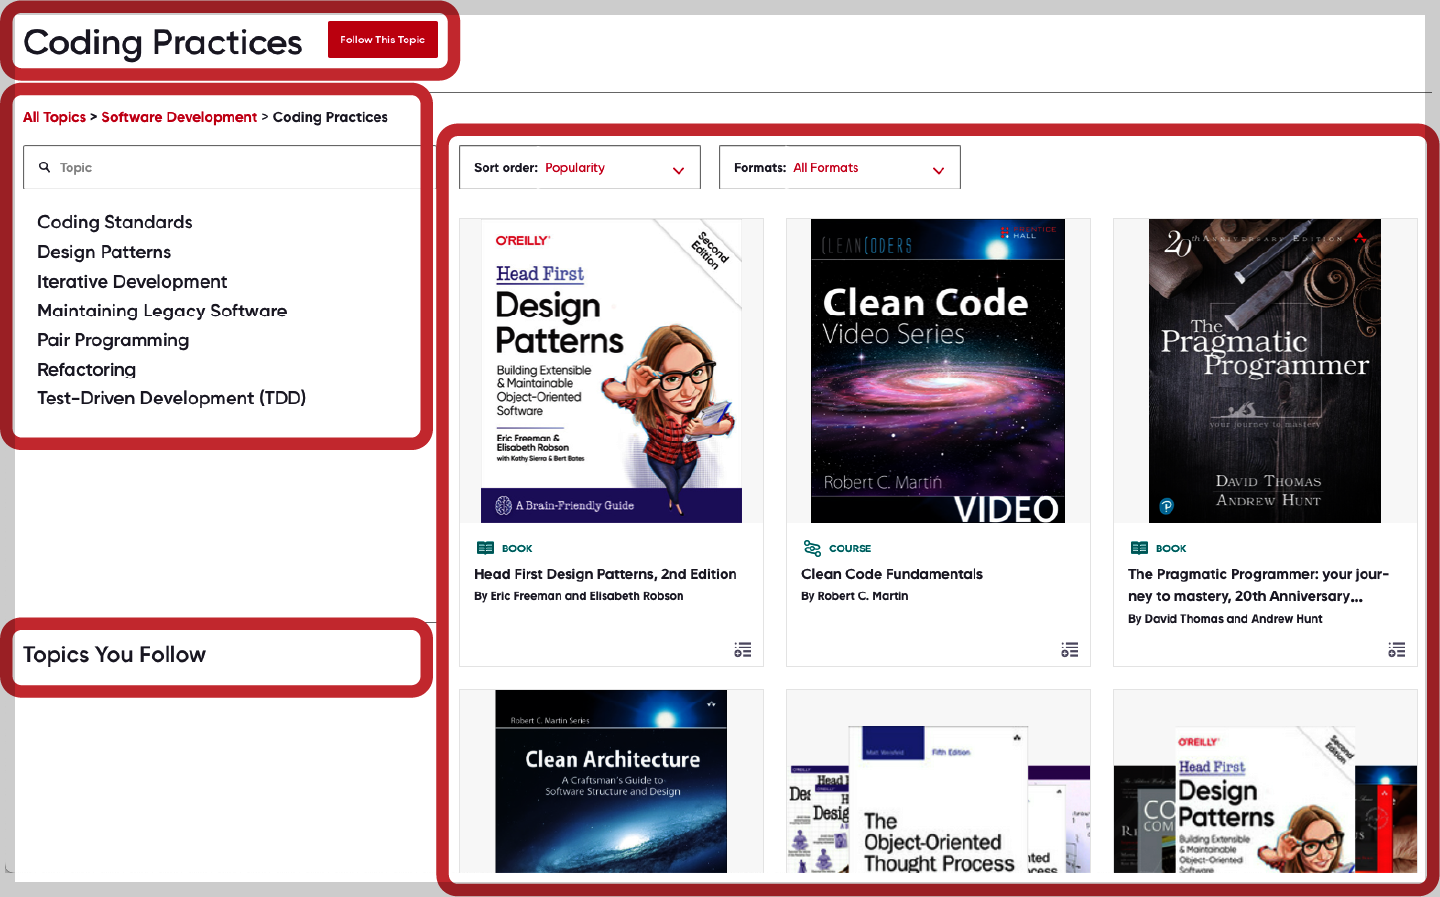
Task: Click the Topics You Follow heading
Action: (x=115, y=655)
